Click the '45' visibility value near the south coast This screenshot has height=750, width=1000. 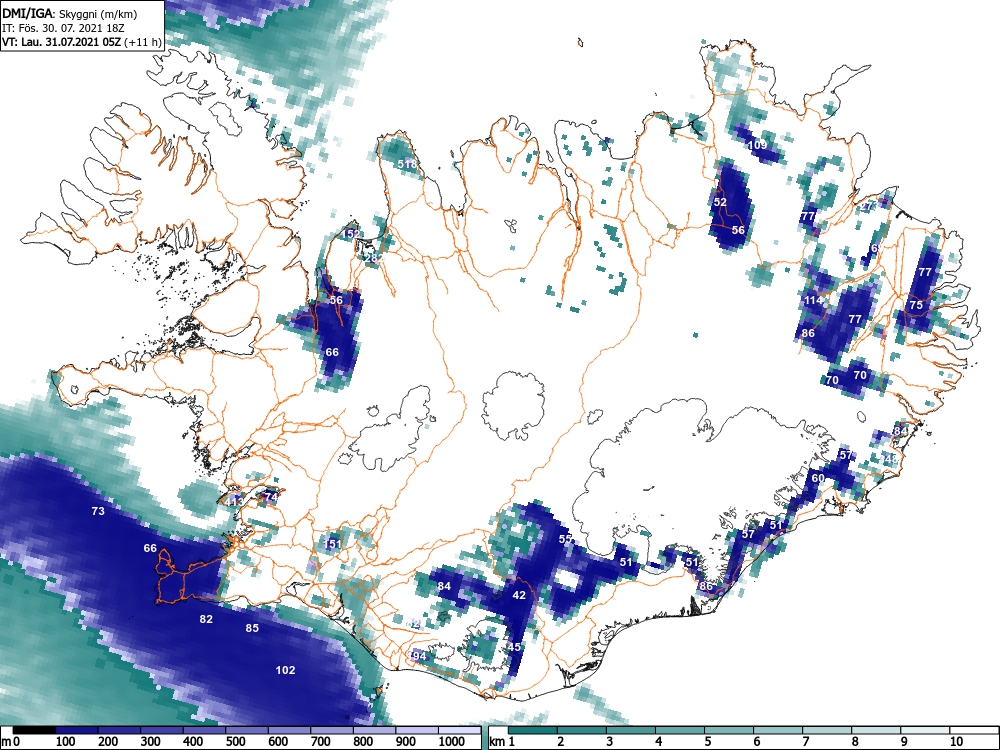click(x=515, y=647)
